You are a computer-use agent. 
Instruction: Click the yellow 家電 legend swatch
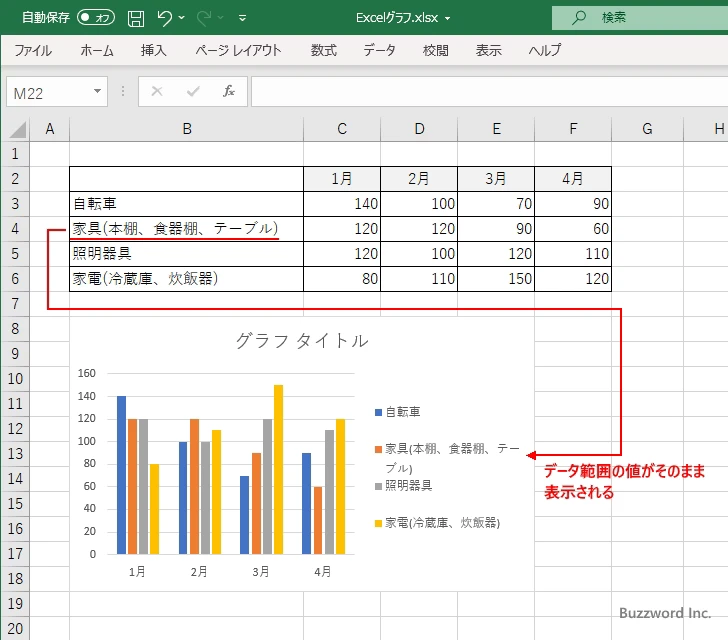pyautogui.click(x=378, y=523)
